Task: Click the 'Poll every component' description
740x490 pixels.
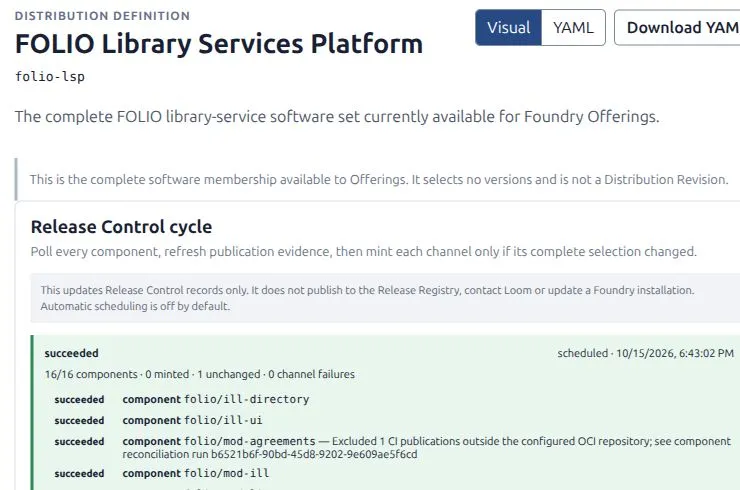Action: (x=363, y=252)
